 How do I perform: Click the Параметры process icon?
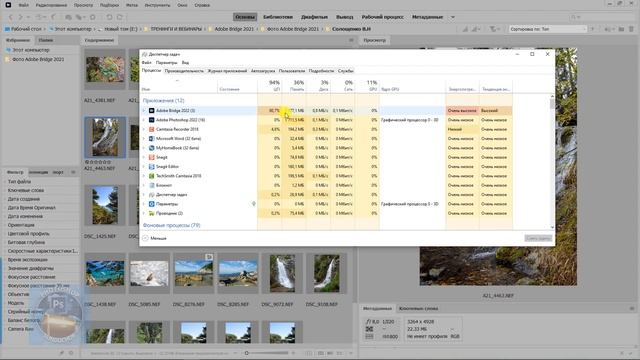pos(151,204)
